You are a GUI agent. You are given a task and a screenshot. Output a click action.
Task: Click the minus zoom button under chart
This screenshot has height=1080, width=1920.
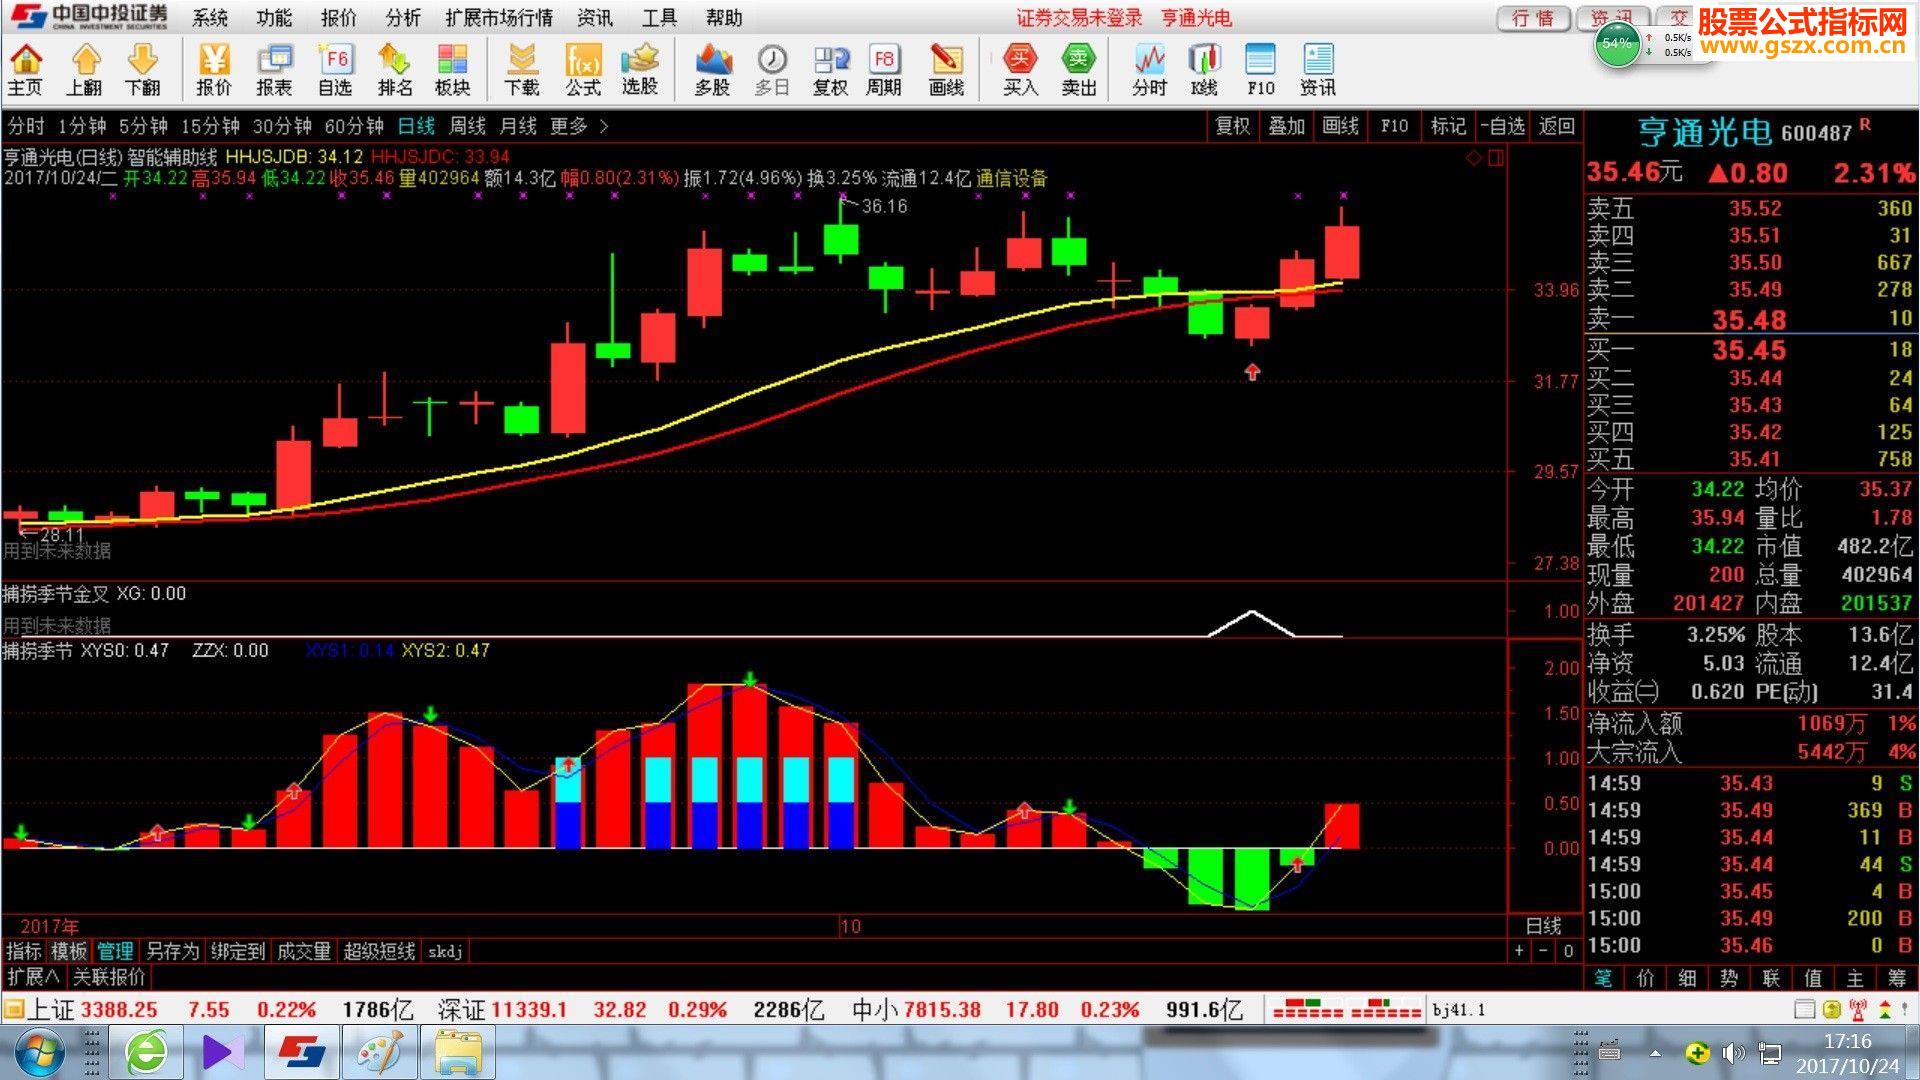click(x=1543, y=951)
